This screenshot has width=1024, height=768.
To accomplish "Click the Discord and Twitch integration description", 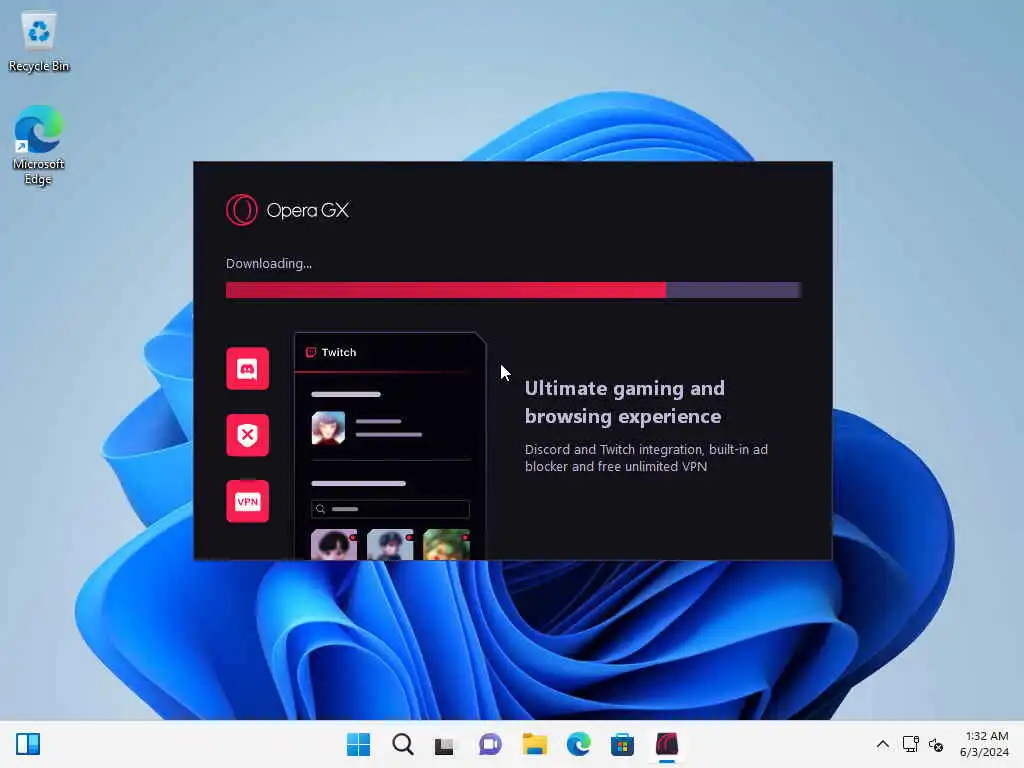I will (647, 458).
